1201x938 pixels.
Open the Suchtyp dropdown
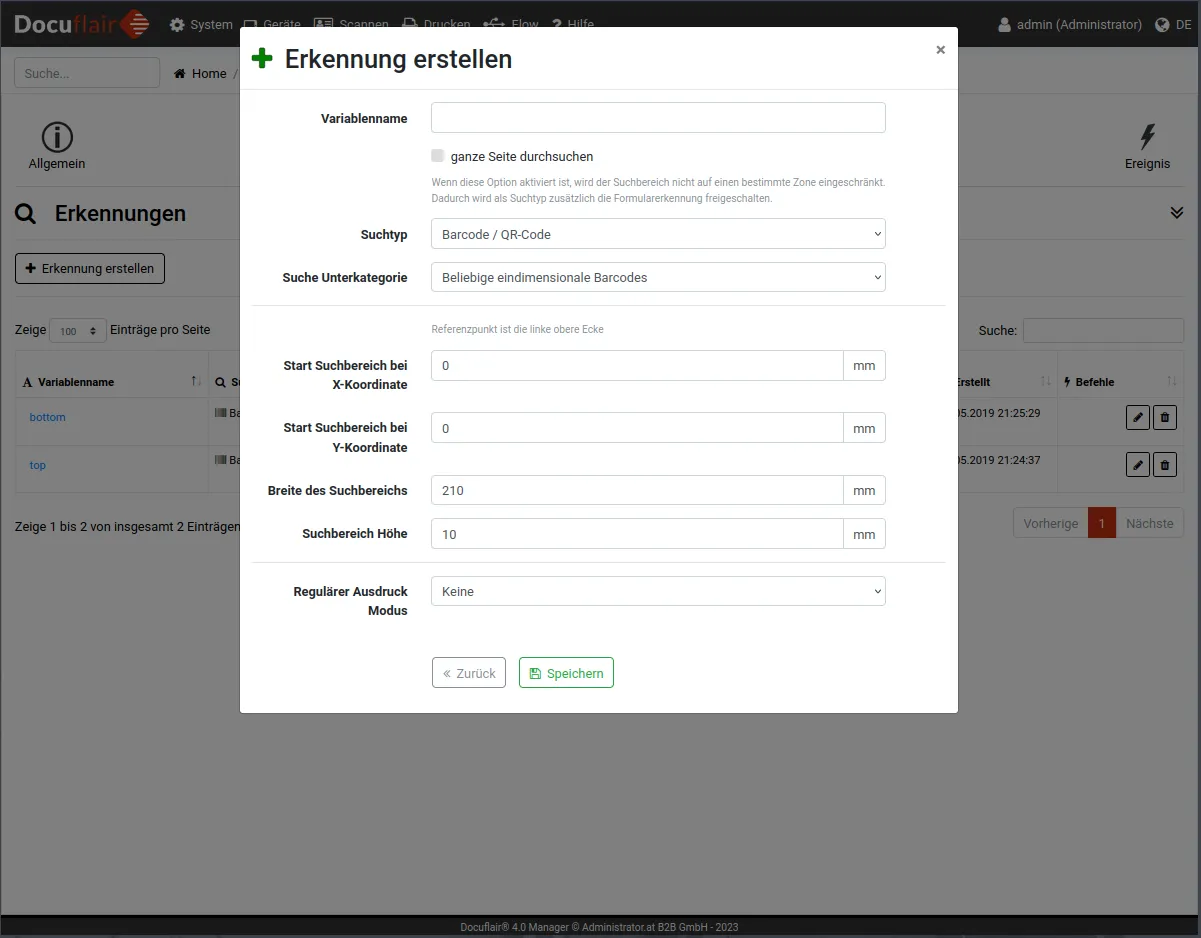coord(658,234)
